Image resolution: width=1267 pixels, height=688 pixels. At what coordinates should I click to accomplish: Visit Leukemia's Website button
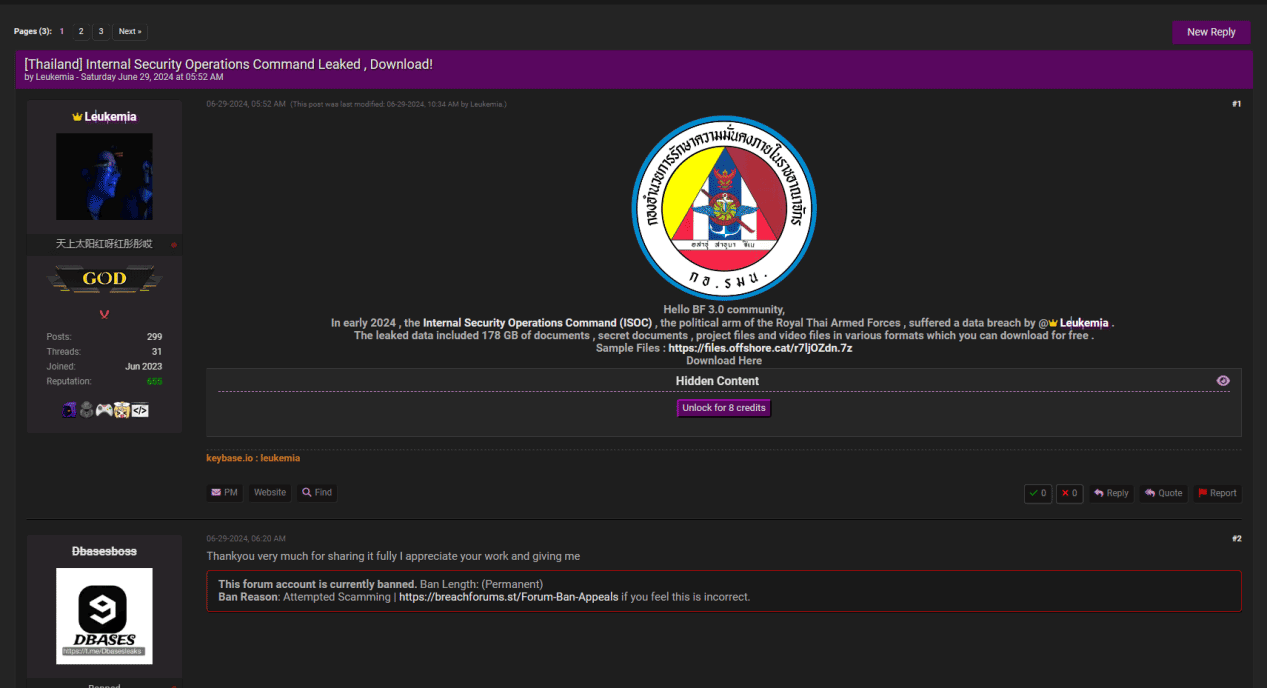coord(270,492)
